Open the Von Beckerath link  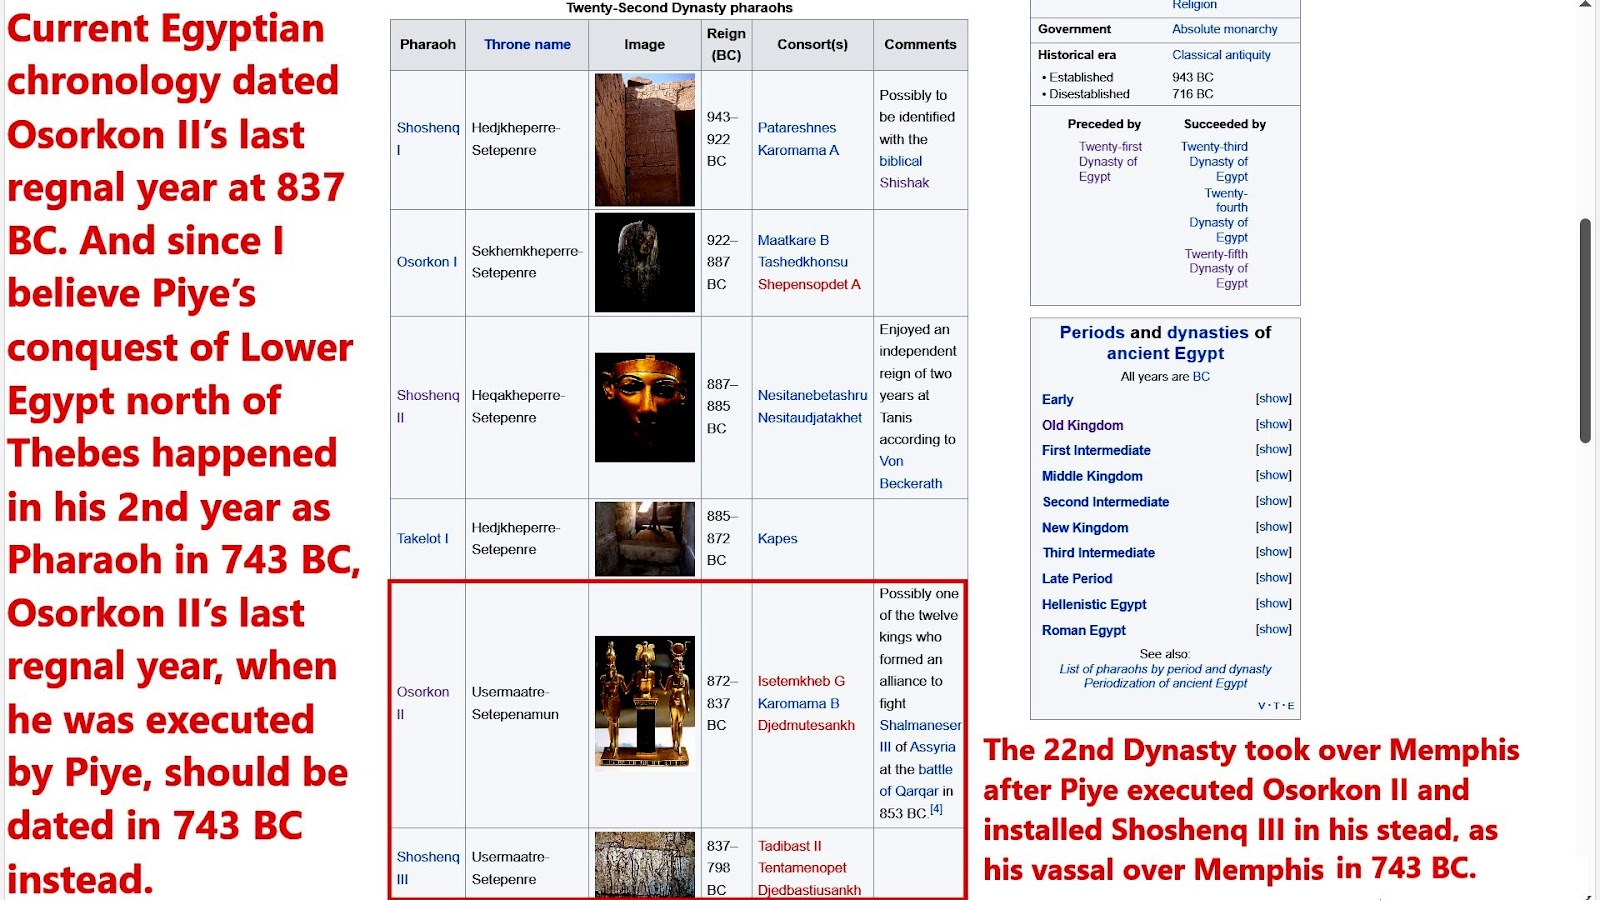click(910, 472)
